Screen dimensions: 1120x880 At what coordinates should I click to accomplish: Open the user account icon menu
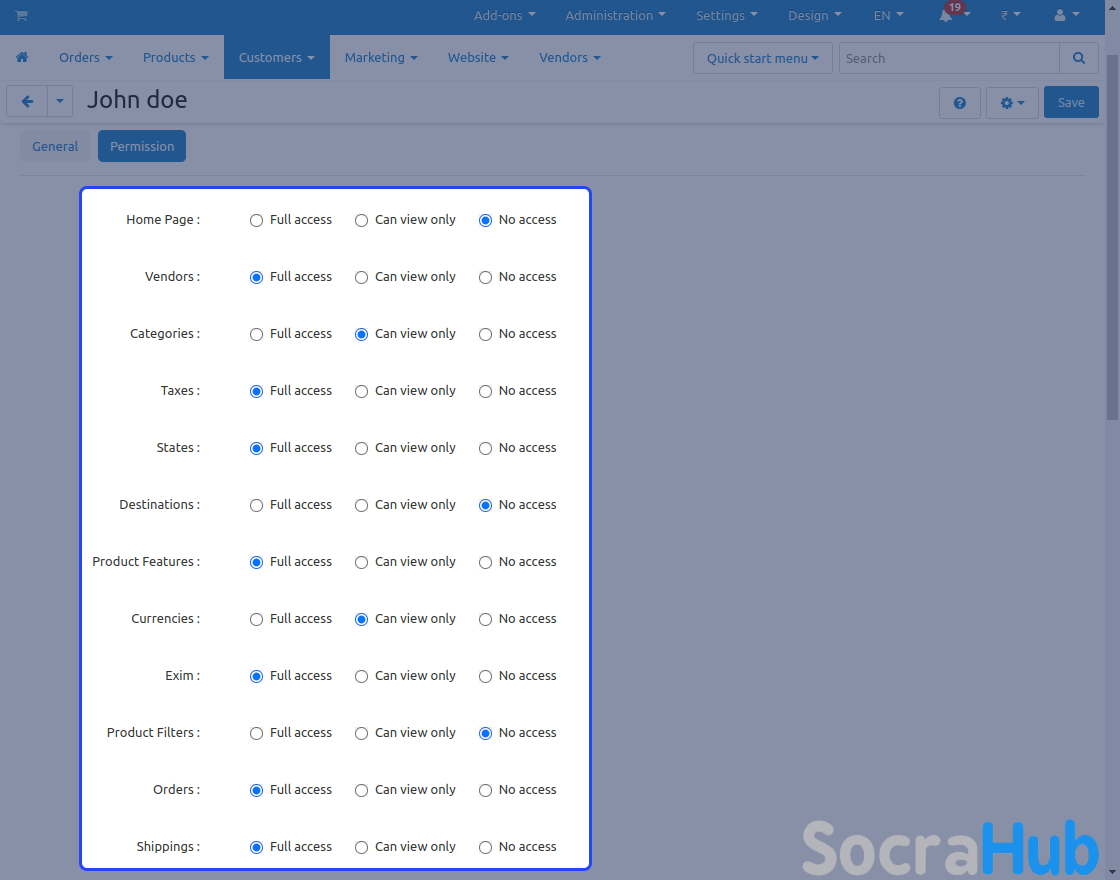(1066, 16)
